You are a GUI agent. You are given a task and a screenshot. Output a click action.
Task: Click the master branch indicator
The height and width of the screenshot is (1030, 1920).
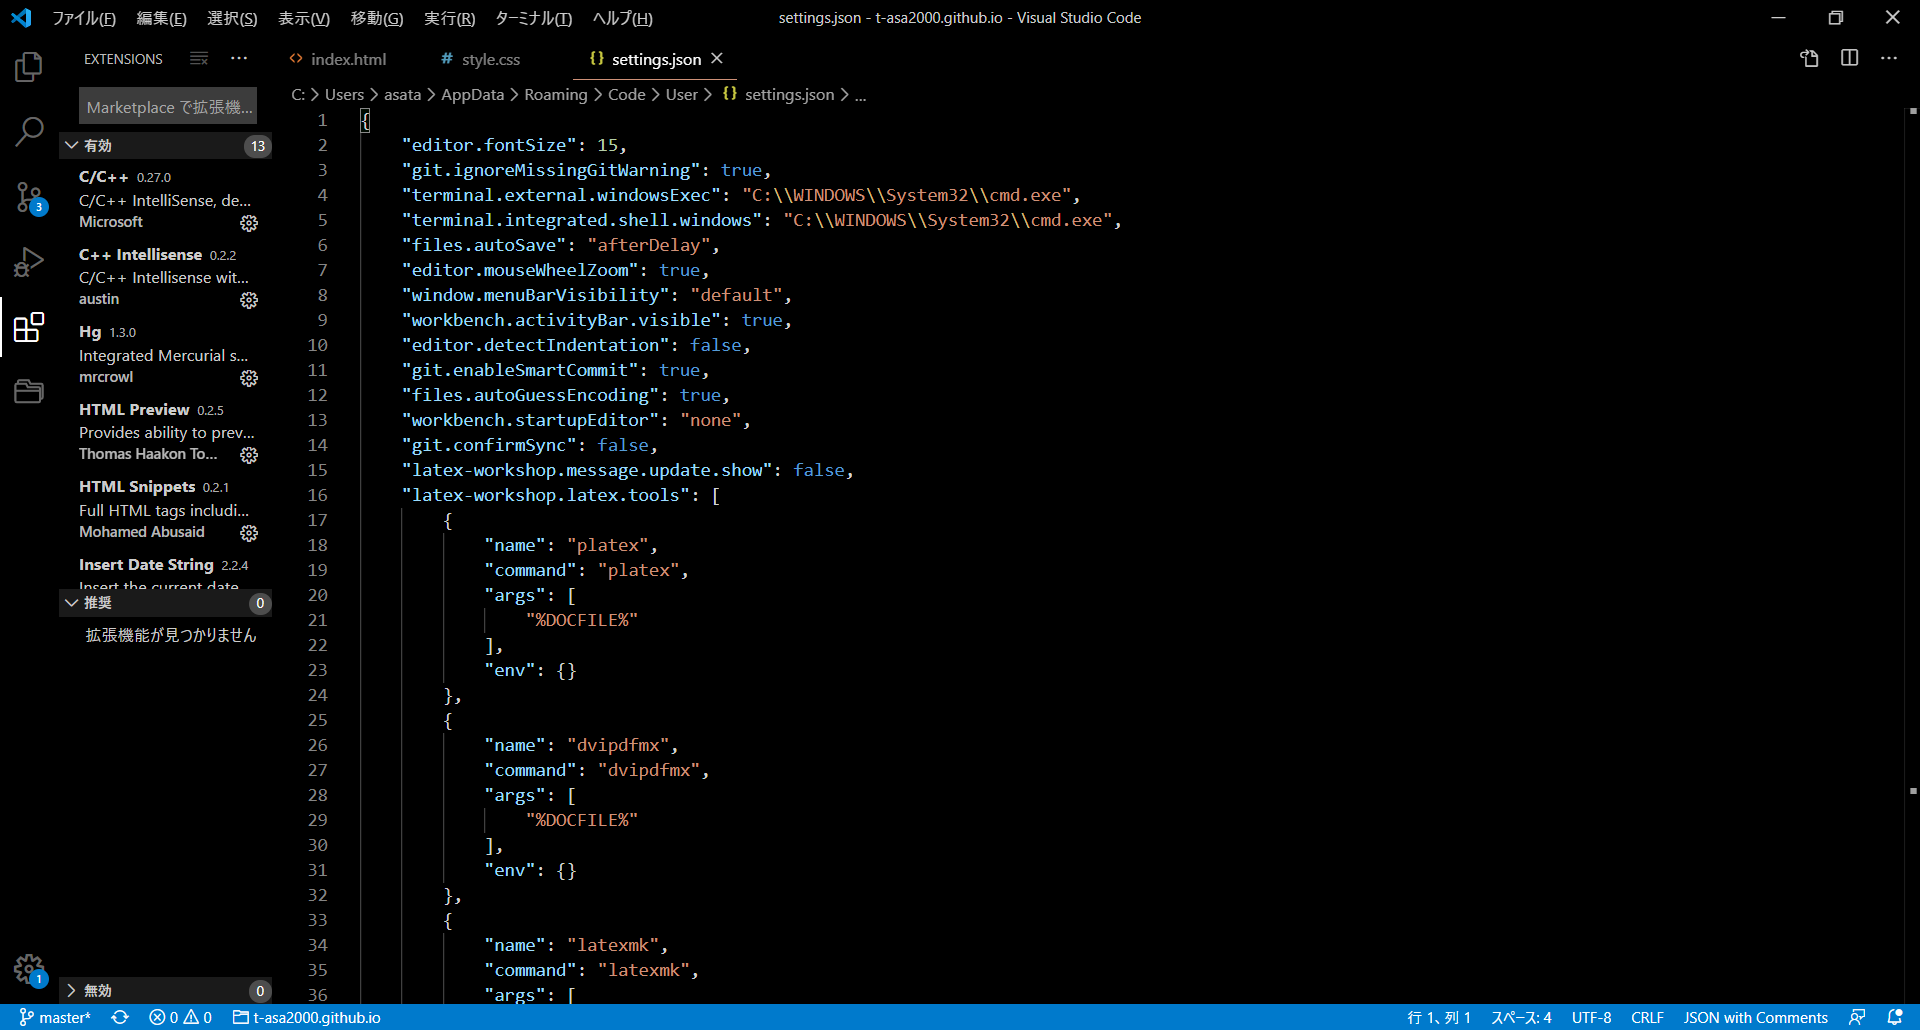(55, 1017)
